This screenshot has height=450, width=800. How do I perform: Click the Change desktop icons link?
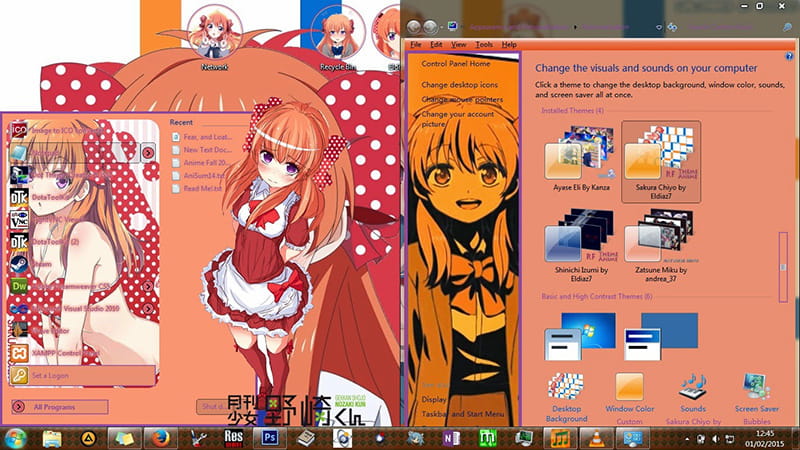(459, 84)
